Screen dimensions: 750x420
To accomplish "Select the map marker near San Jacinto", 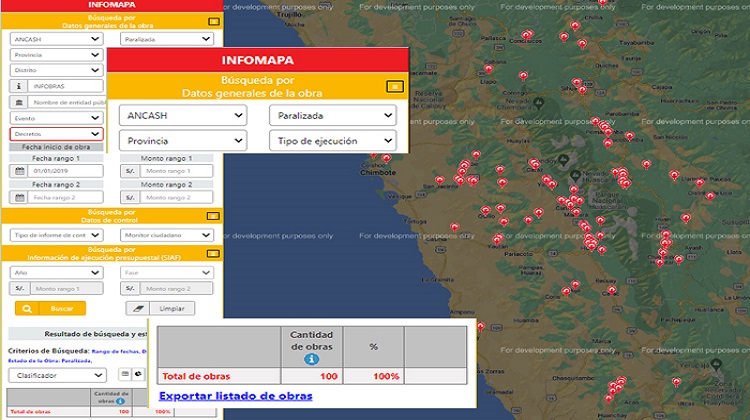I will 440,180.
